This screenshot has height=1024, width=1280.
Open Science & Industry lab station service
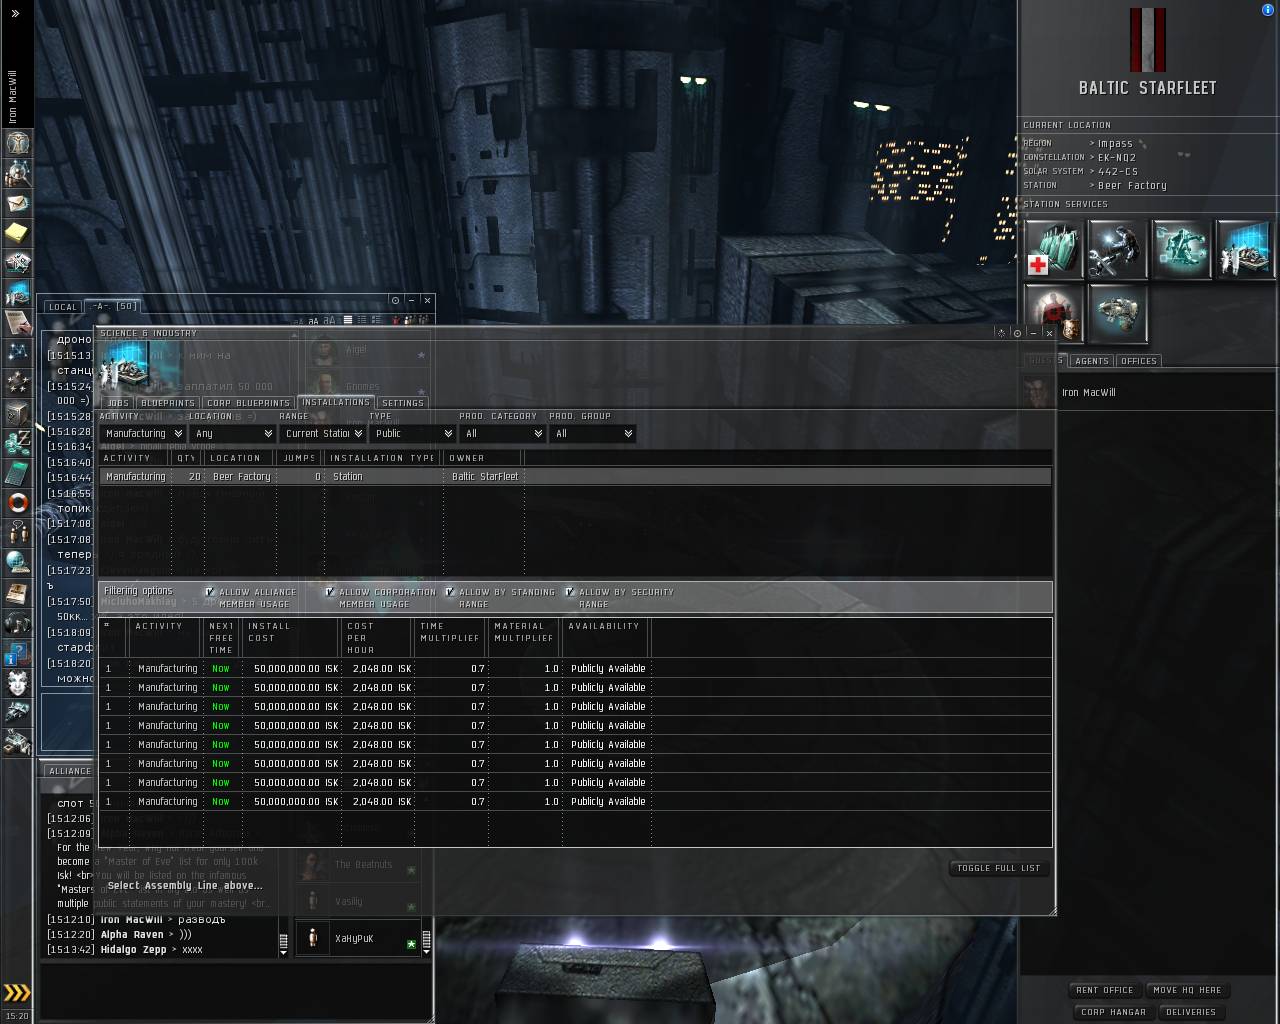(1244, 249)
